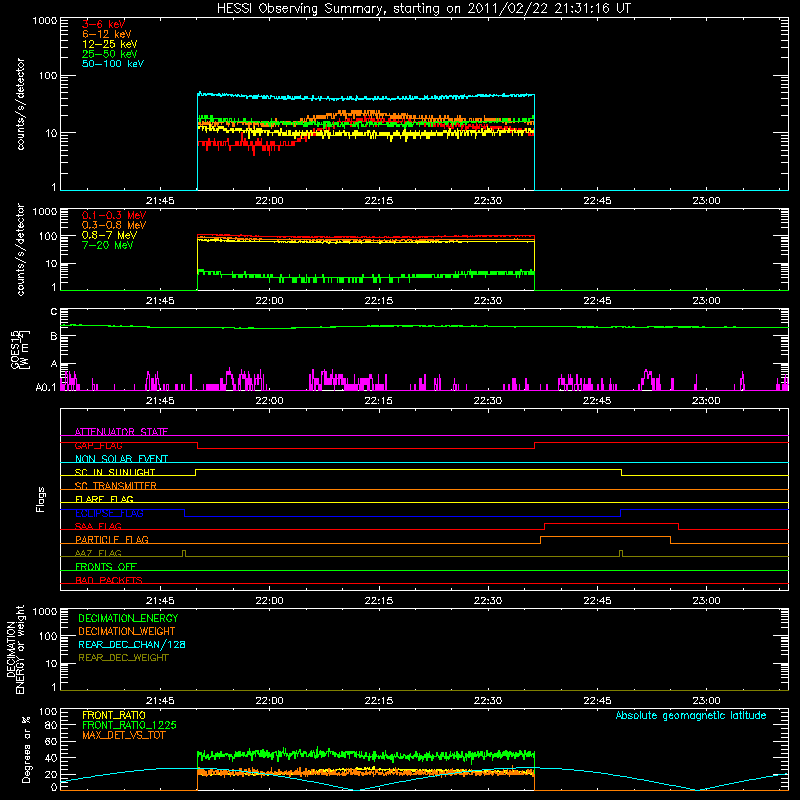This screenshot has height=800, width=800.
Task: Click the AAZ_FLAG label
Action: [98, 553]
